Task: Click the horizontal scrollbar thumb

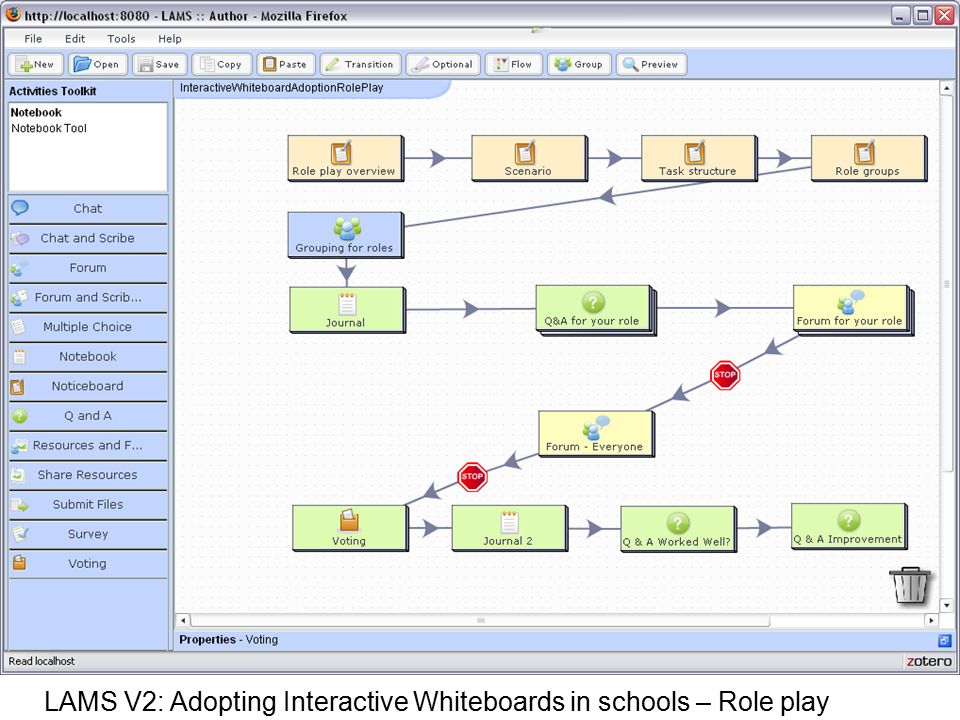Action: [480, 620]
